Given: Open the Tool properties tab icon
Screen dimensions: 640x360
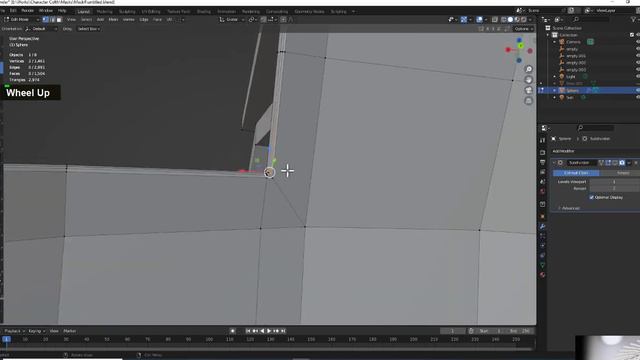Looking at the screenshot, I should pyautogui.click(x=542, y=140).
